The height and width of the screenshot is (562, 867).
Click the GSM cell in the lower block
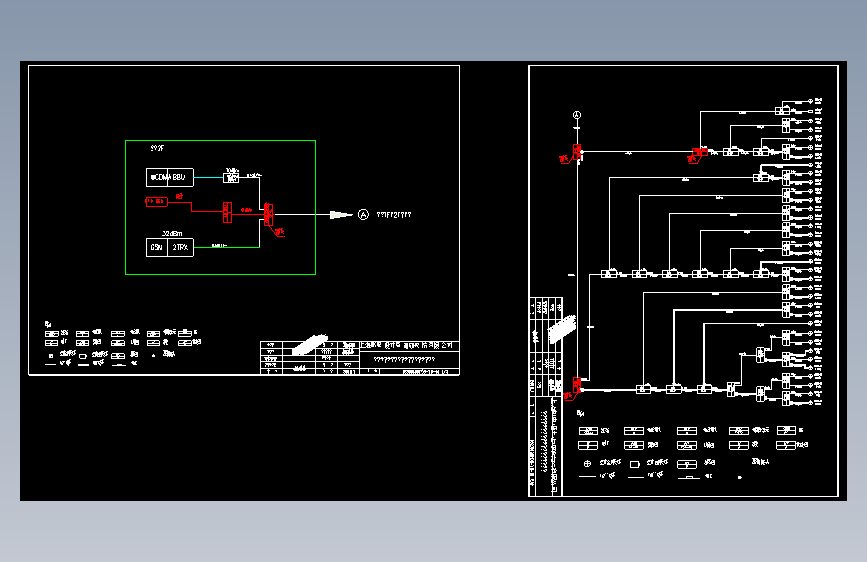156,247
